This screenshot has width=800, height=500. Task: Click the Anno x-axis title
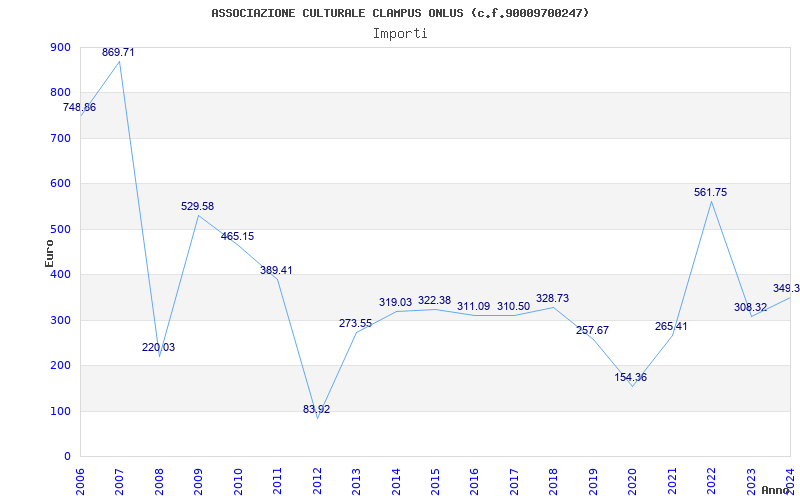774,490
